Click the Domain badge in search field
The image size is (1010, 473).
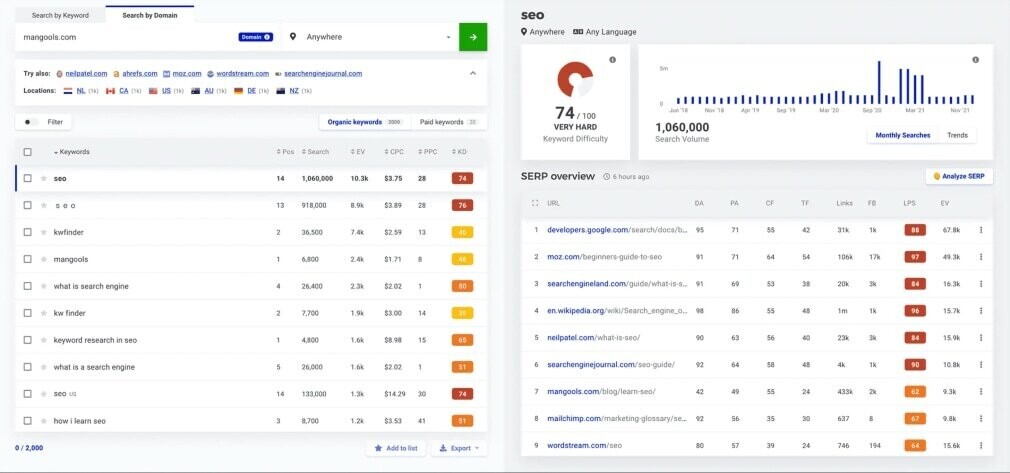coord(256,37)
